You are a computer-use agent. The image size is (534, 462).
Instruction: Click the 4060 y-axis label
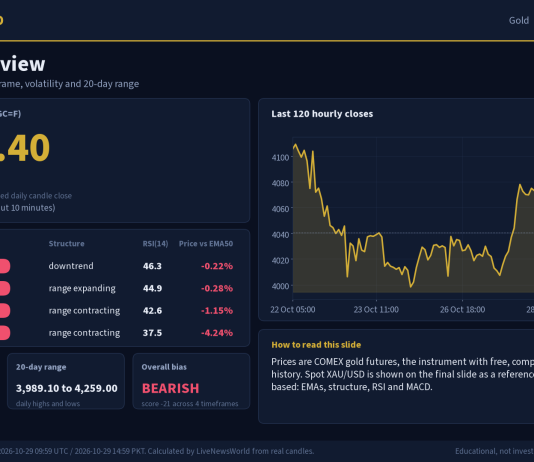[x=280, y=209]
